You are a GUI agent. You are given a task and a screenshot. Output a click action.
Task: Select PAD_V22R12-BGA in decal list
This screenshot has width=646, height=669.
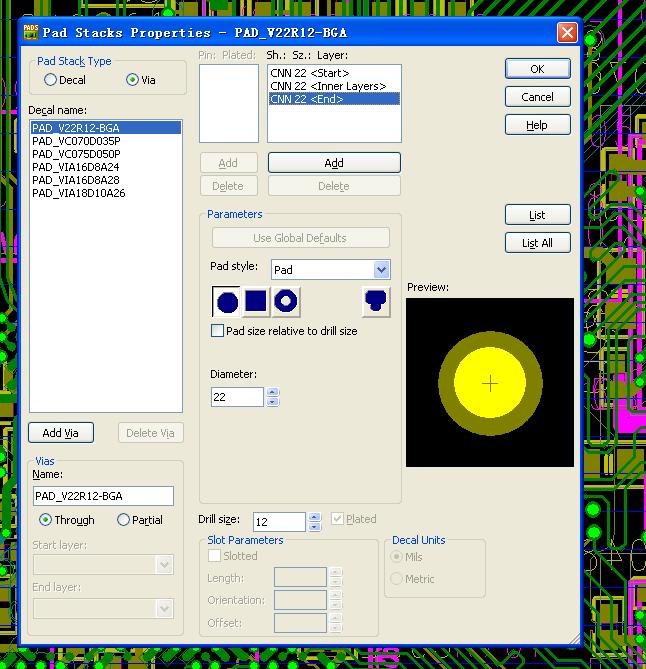[x=106, y=128]
